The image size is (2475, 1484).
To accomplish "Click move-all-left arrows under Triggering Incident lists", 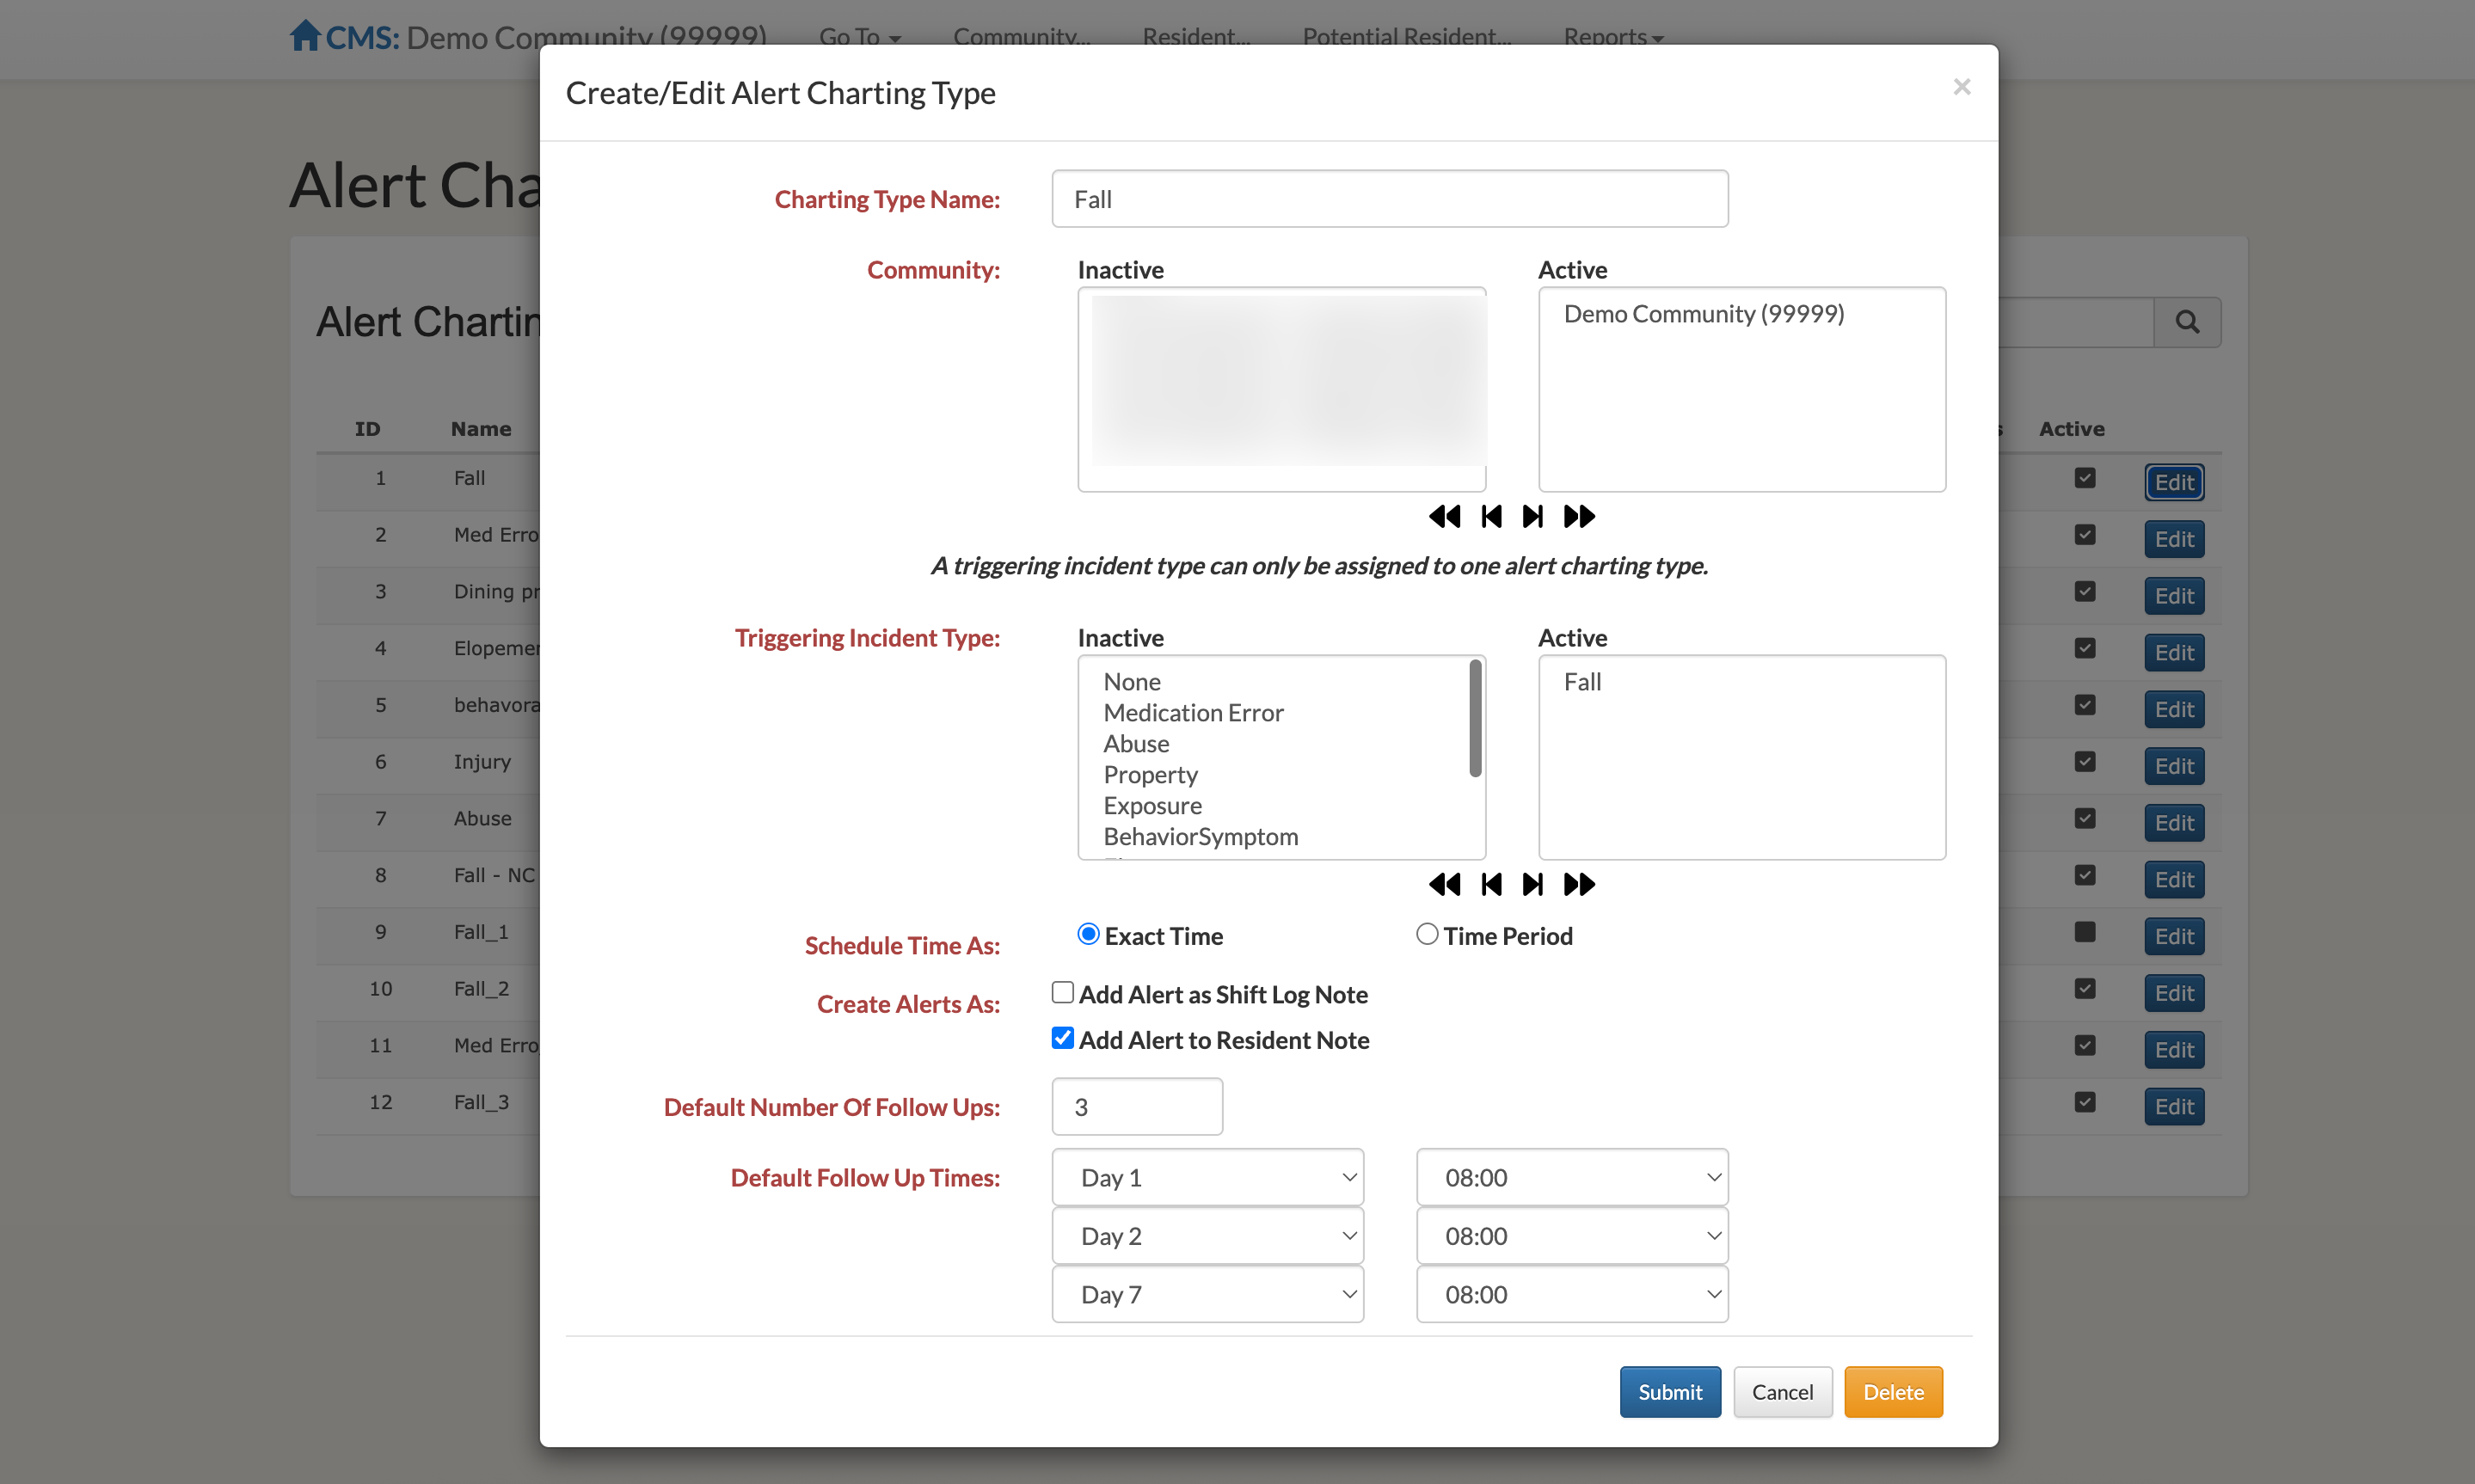I will pos(1444,885).
